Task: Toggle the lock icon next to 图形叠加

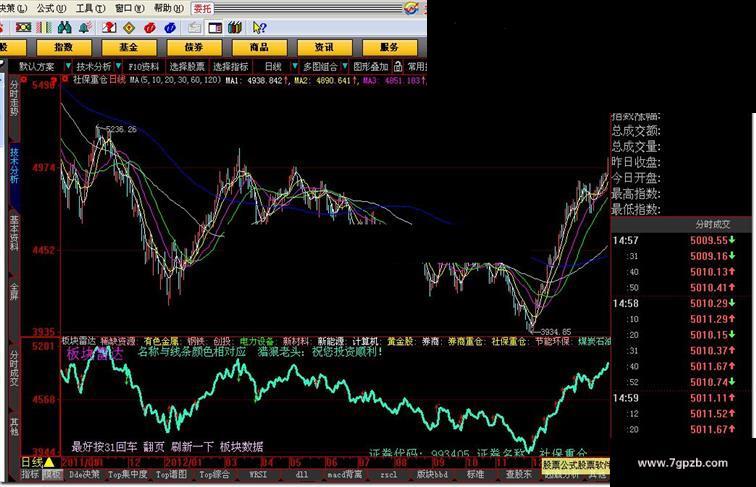Action: [398, 67]
